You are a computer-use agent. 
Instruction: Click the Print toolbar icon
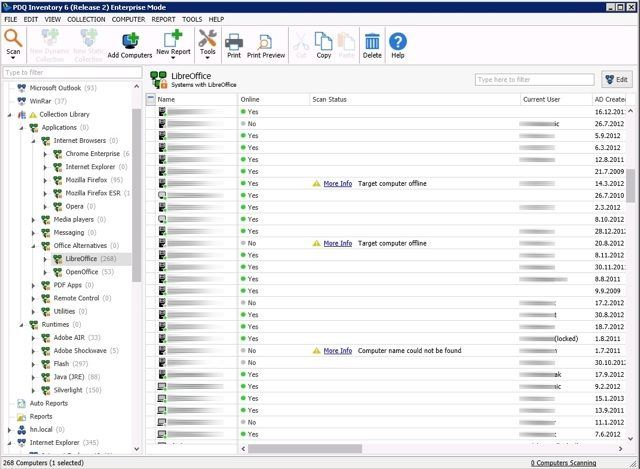tap(234, 42)
